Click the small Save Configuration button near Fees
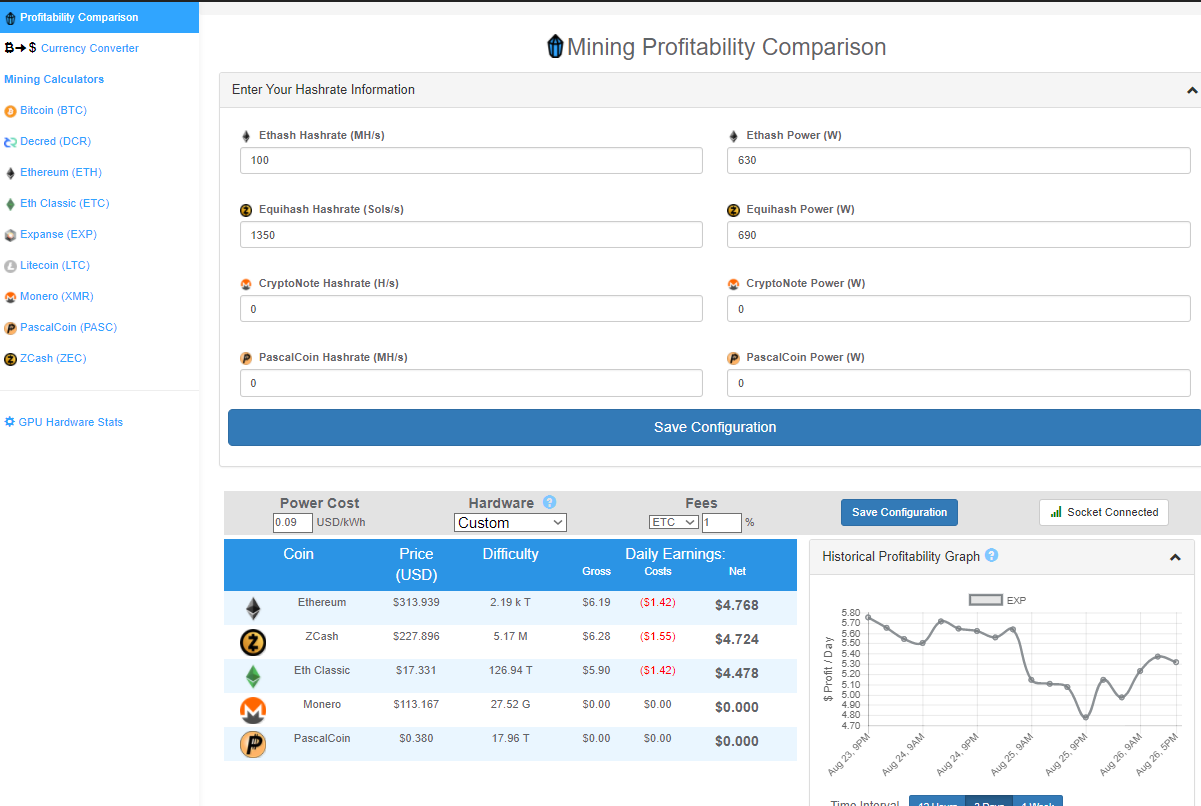Image resolution: width=1201 pixels, height=806 pixels. coord(899,512)
